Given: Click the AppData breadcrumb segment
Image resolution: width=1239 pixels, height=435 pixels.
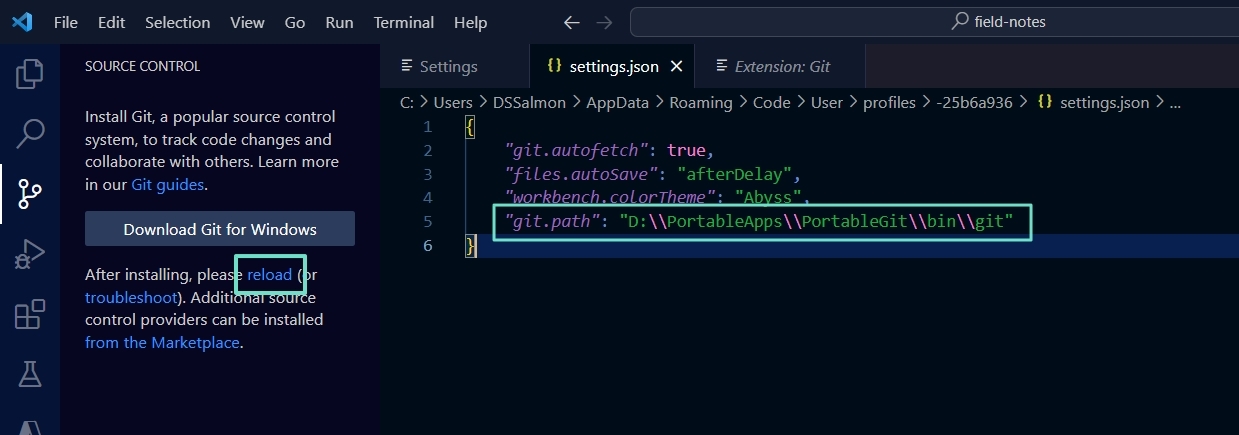Looking at the screenshot, I should point(617,102).
